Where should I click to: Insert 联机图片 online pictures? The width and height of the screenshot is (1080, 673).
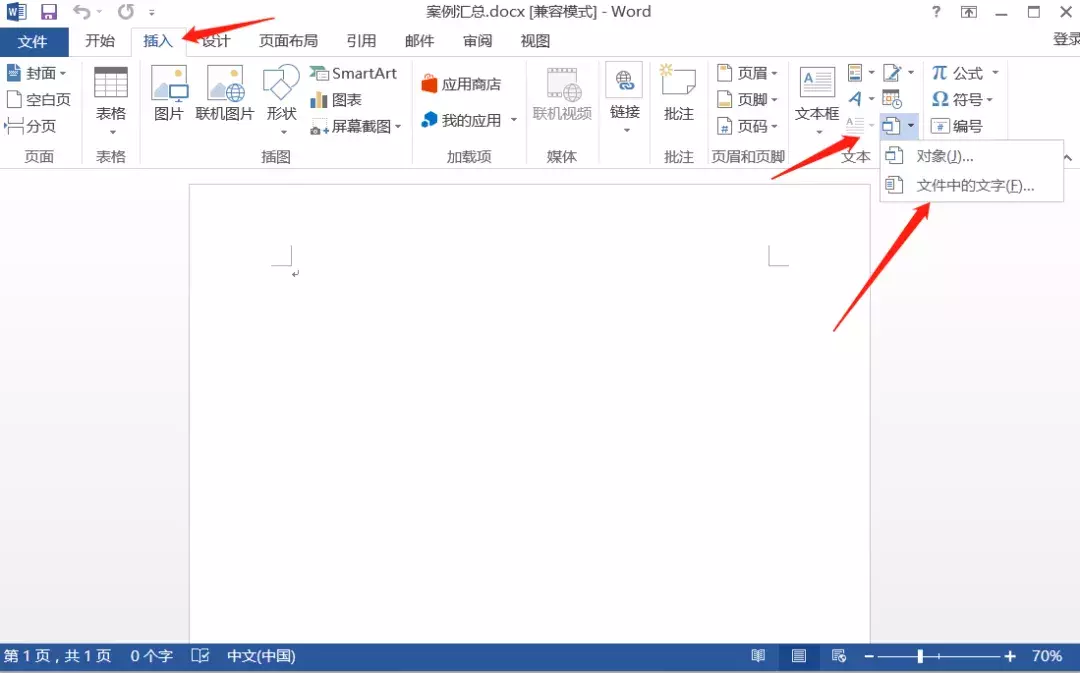click(225, 94)
